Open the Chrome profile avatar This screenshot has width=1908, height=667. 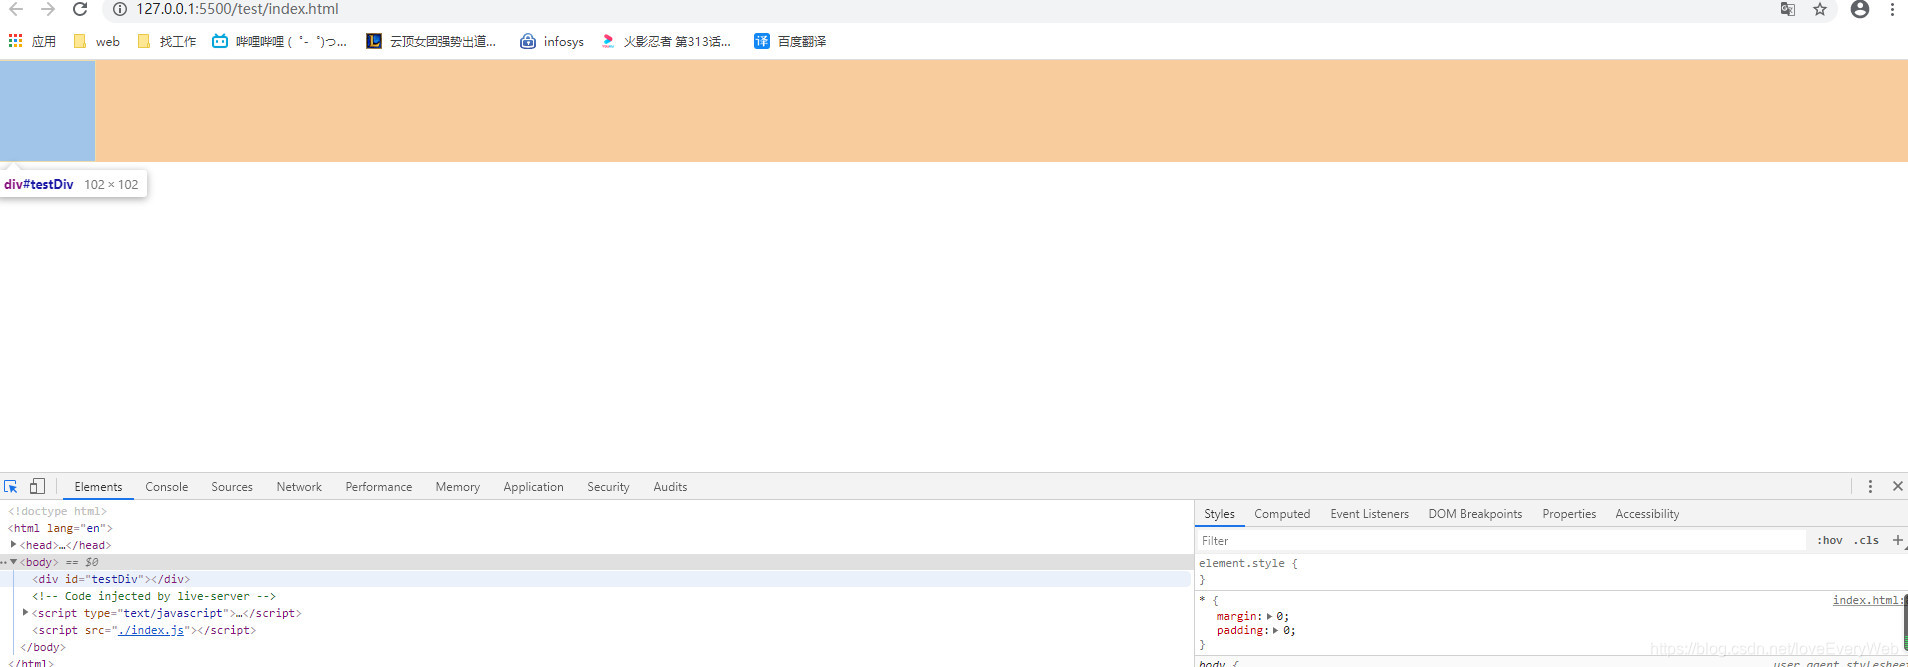point(1860,9)
